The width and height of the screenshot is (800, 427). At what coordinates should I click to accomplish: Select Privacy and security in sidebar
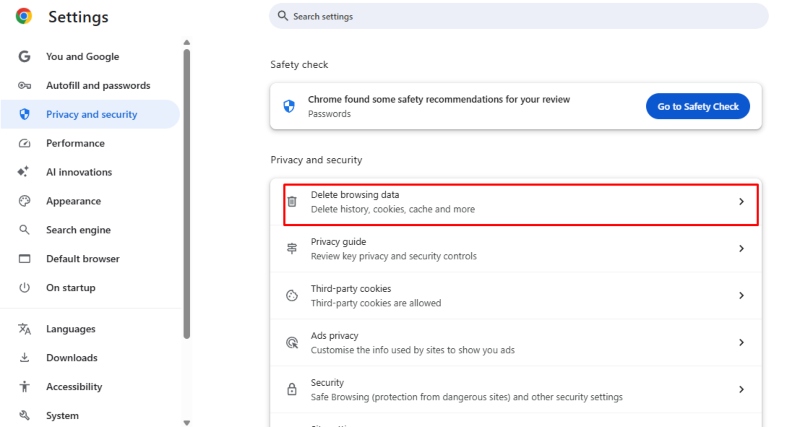point(90,114)
